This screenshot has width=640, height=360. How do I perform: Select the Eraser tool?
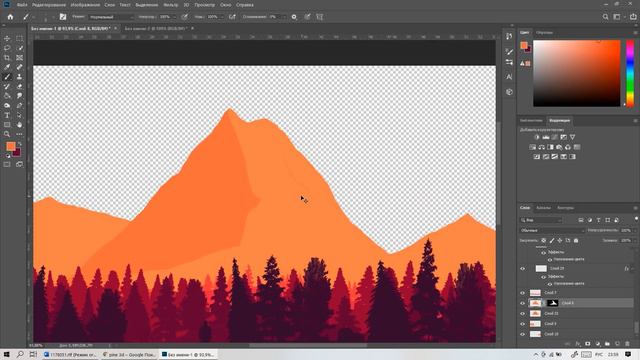pyautogui.click(x=19, y=87)
